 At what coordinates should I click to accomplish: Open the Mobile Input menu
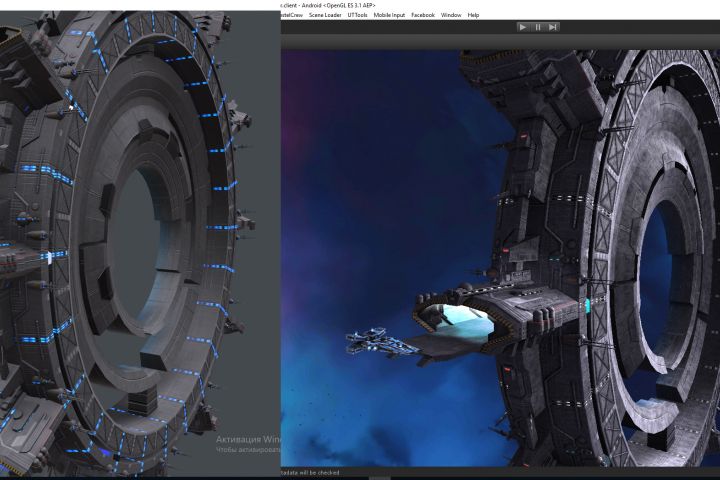389,15
